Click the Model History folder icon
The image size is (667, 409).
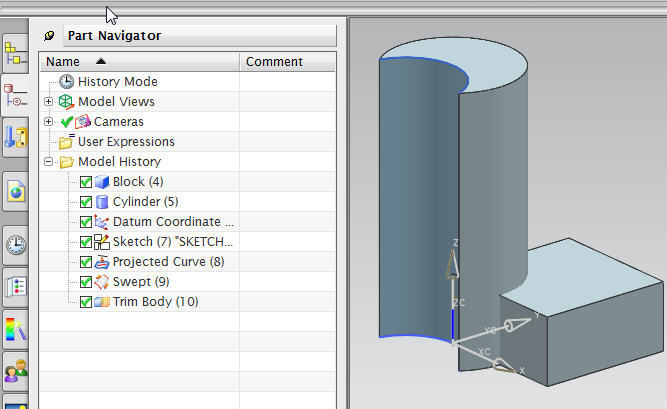pyautogui.click(x=66, y=162)
